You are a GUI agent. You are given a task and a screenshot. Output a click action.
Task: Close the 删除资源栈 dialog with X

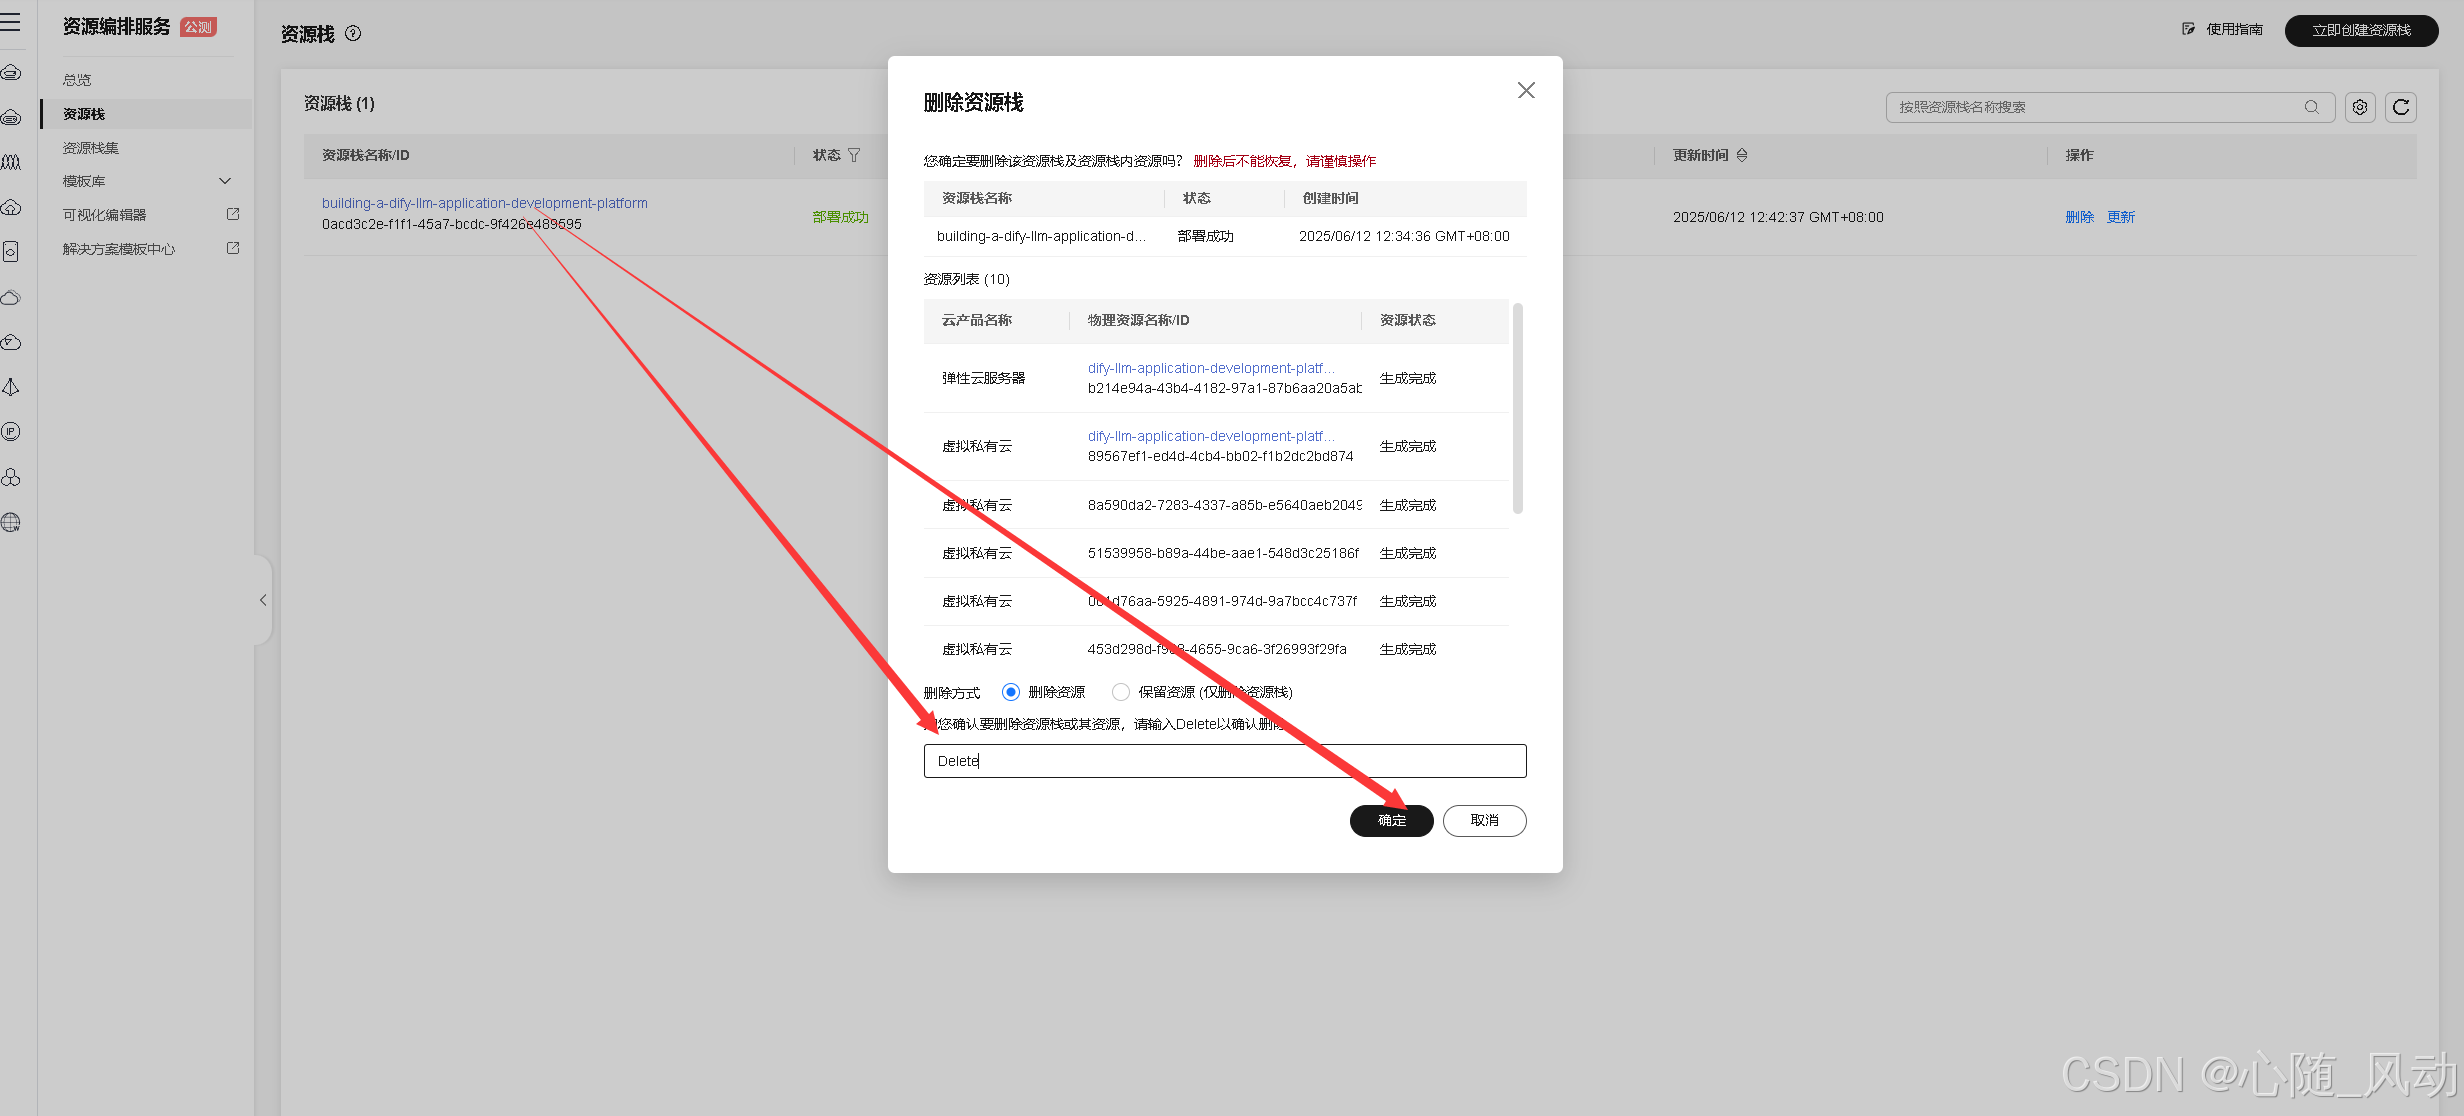click(x=1526, y=91)
